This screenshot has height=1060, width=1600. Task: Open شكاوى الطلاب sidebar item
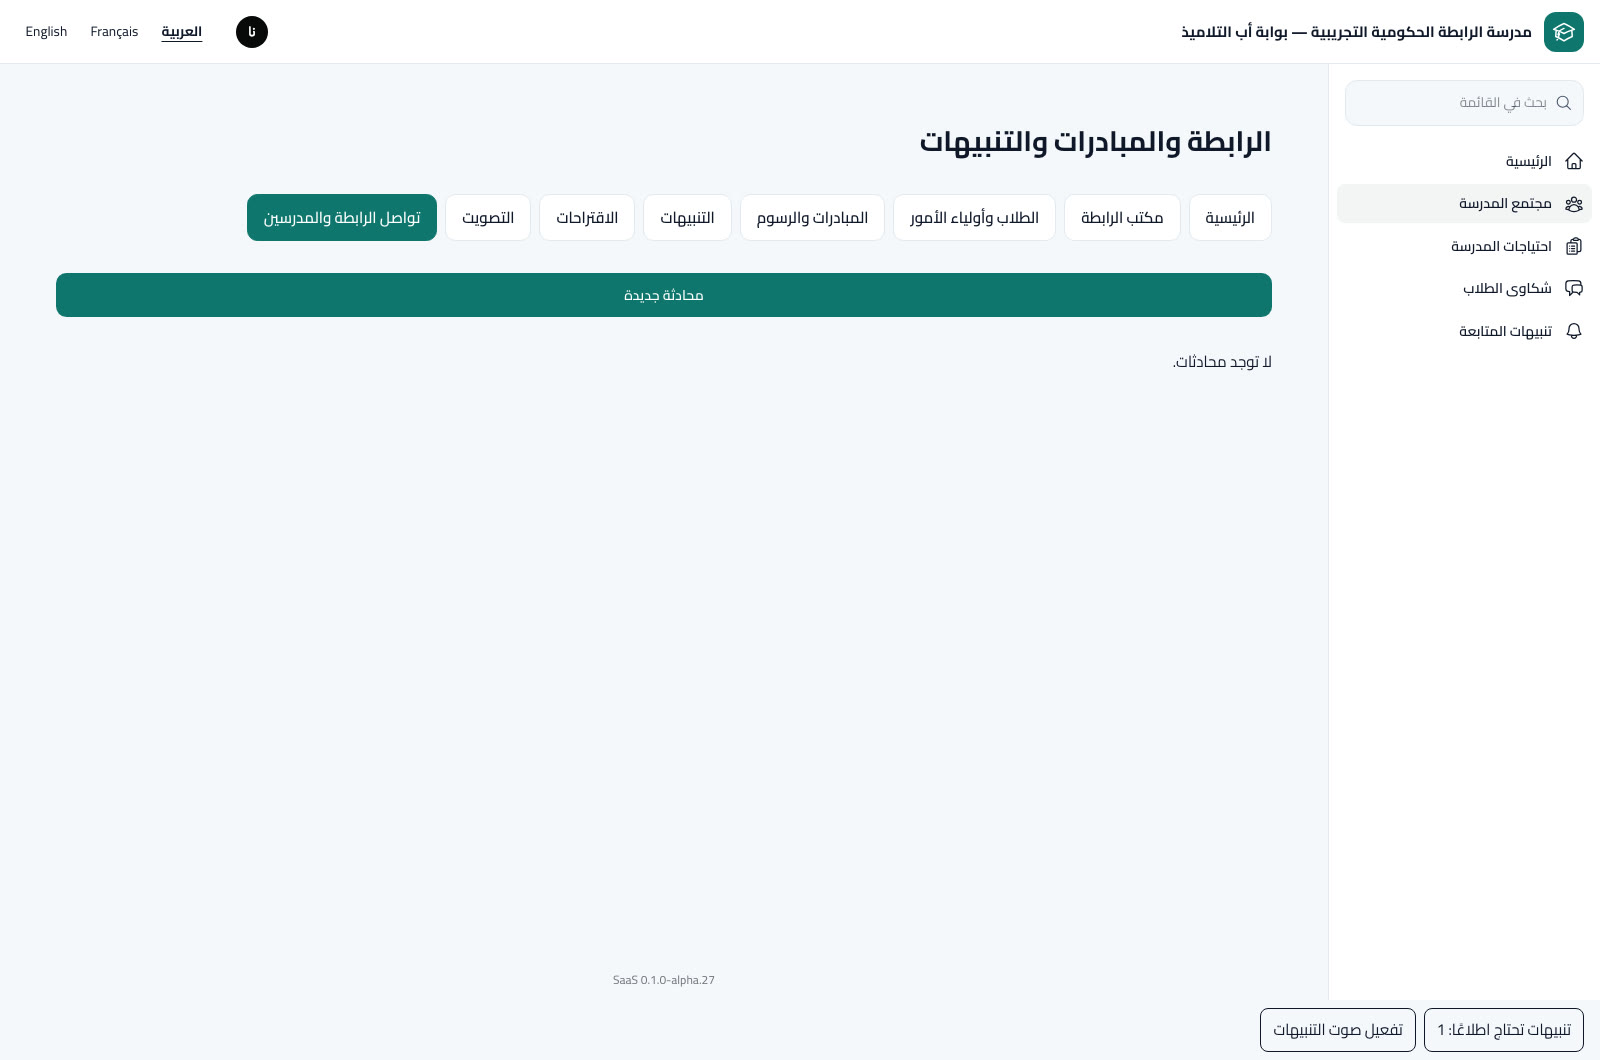coord(1464,288)
